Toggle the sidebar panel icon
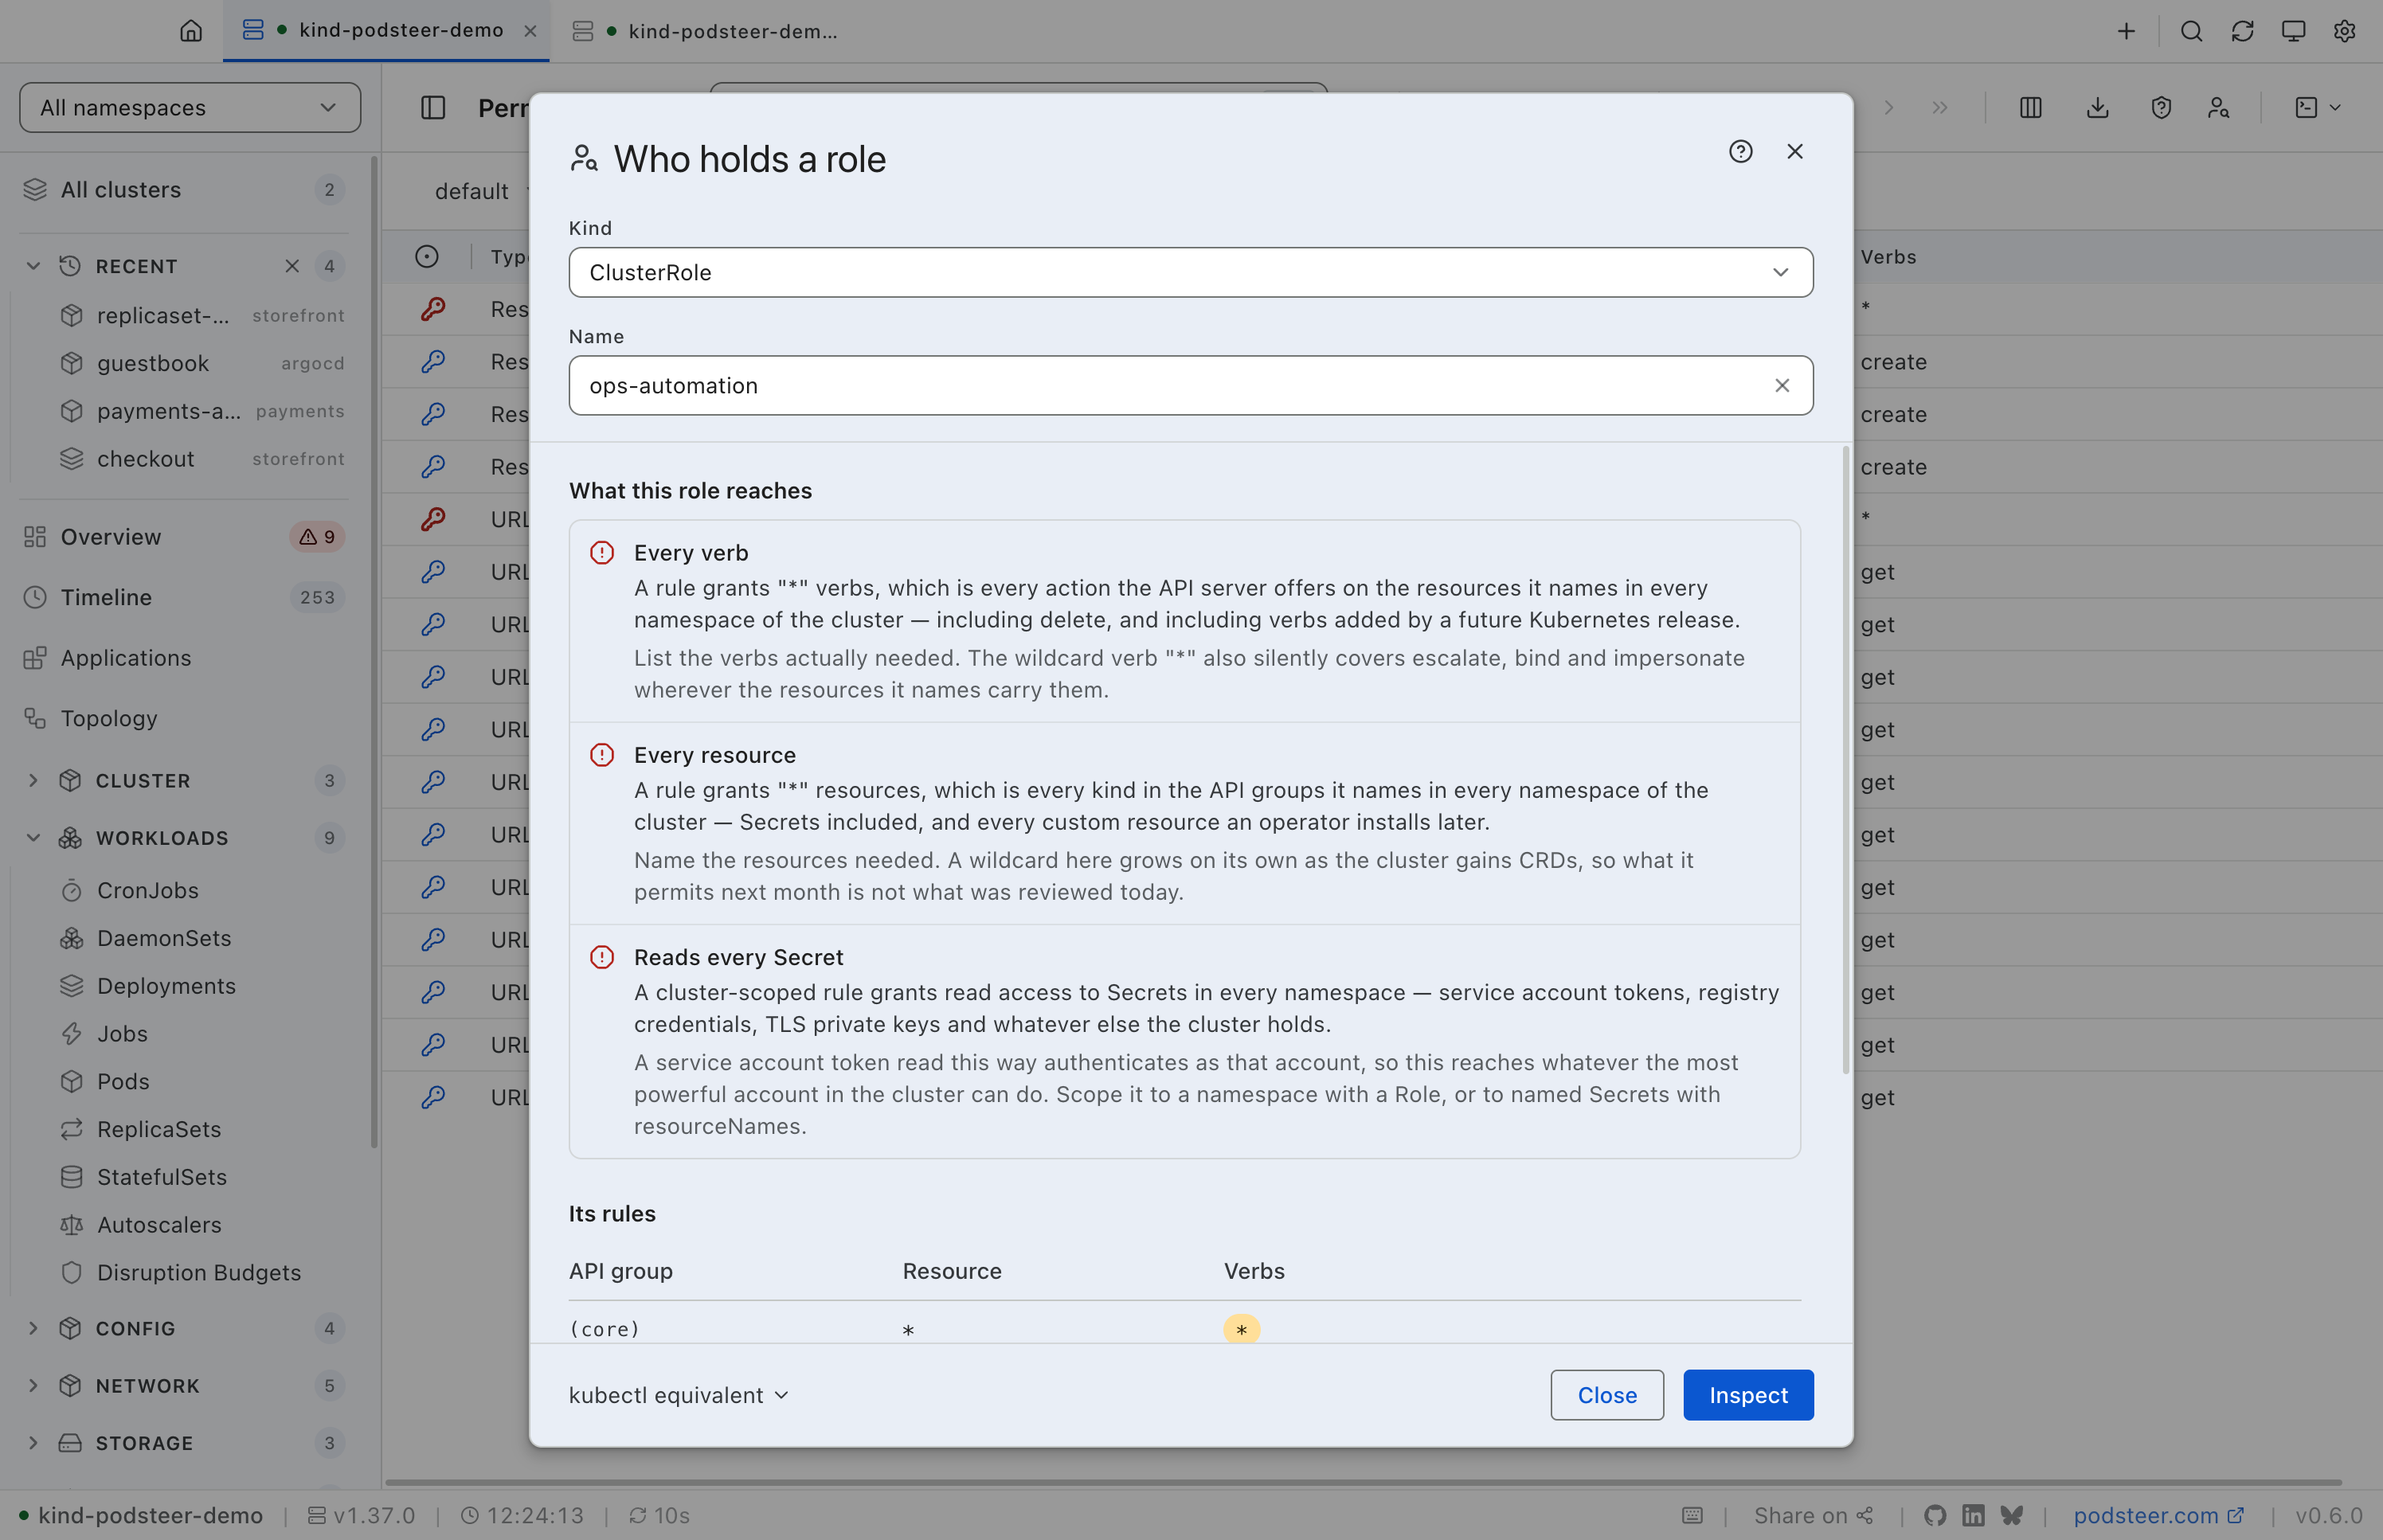2383x1540 pixels. [433, 107]
